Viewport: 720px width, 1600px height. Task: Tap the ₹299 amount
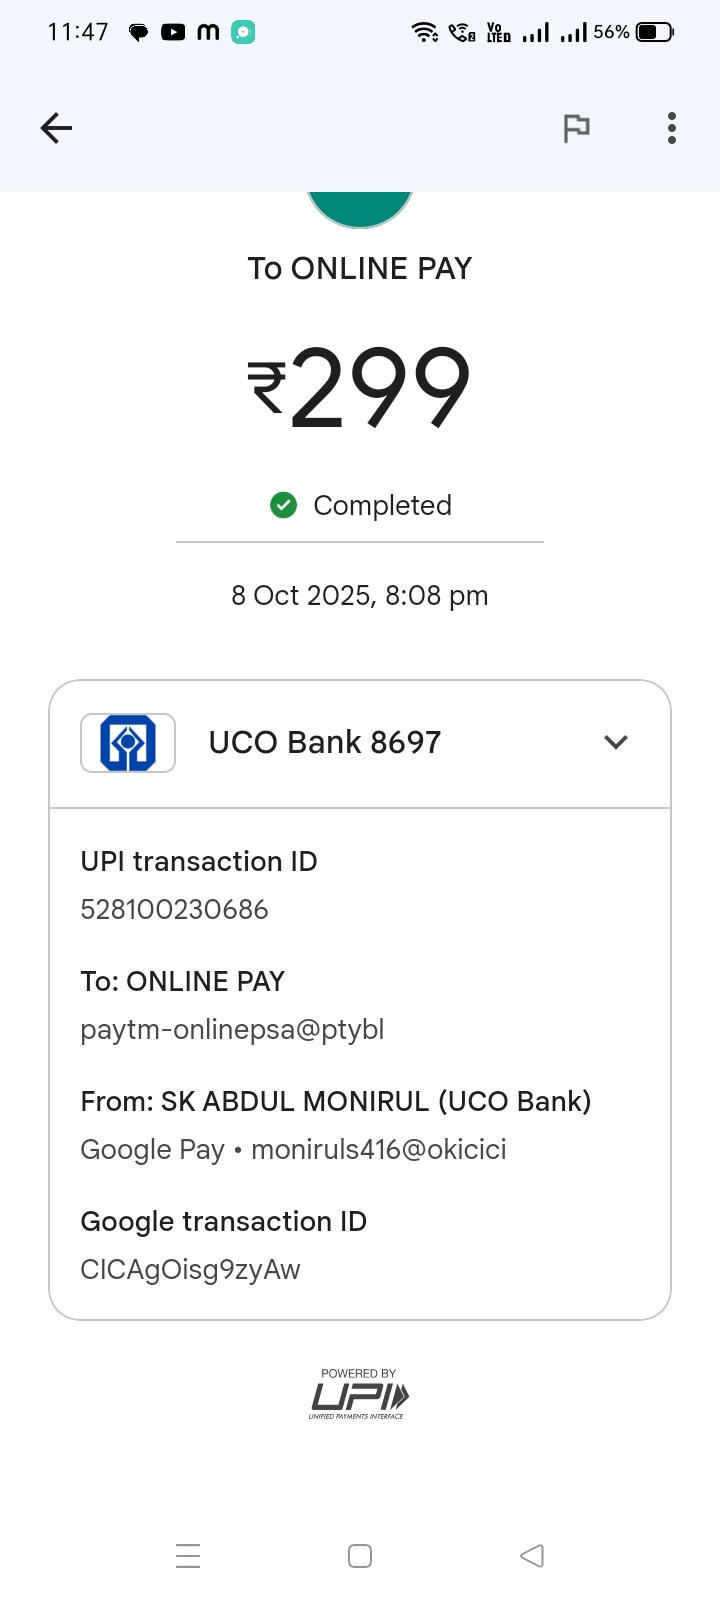tap(360, 388)
